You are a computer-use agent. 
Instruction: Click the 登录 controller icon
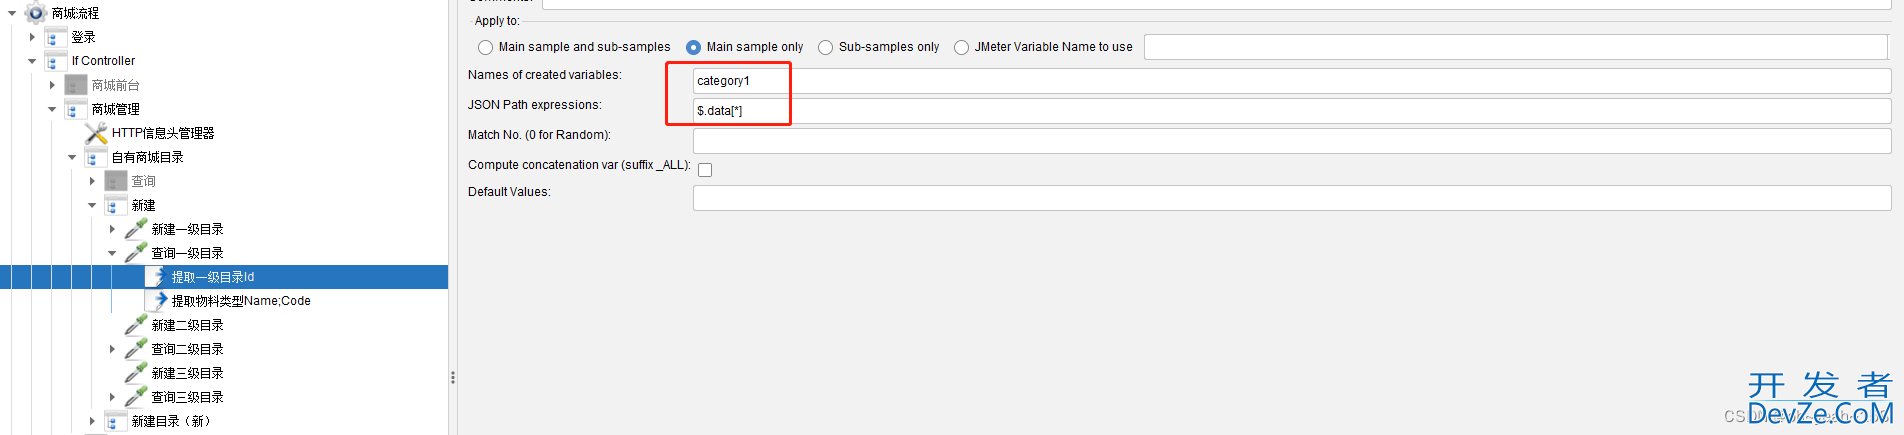point(56,37)
